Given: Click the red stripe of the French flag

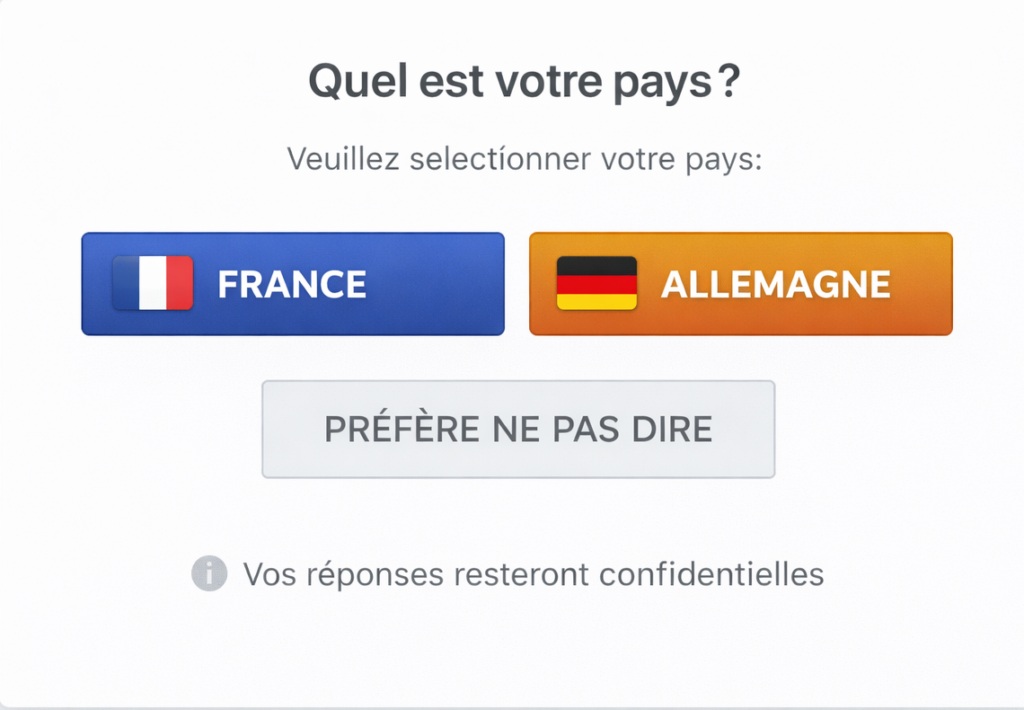Looking at the screenshot, I should coord(180,283).
